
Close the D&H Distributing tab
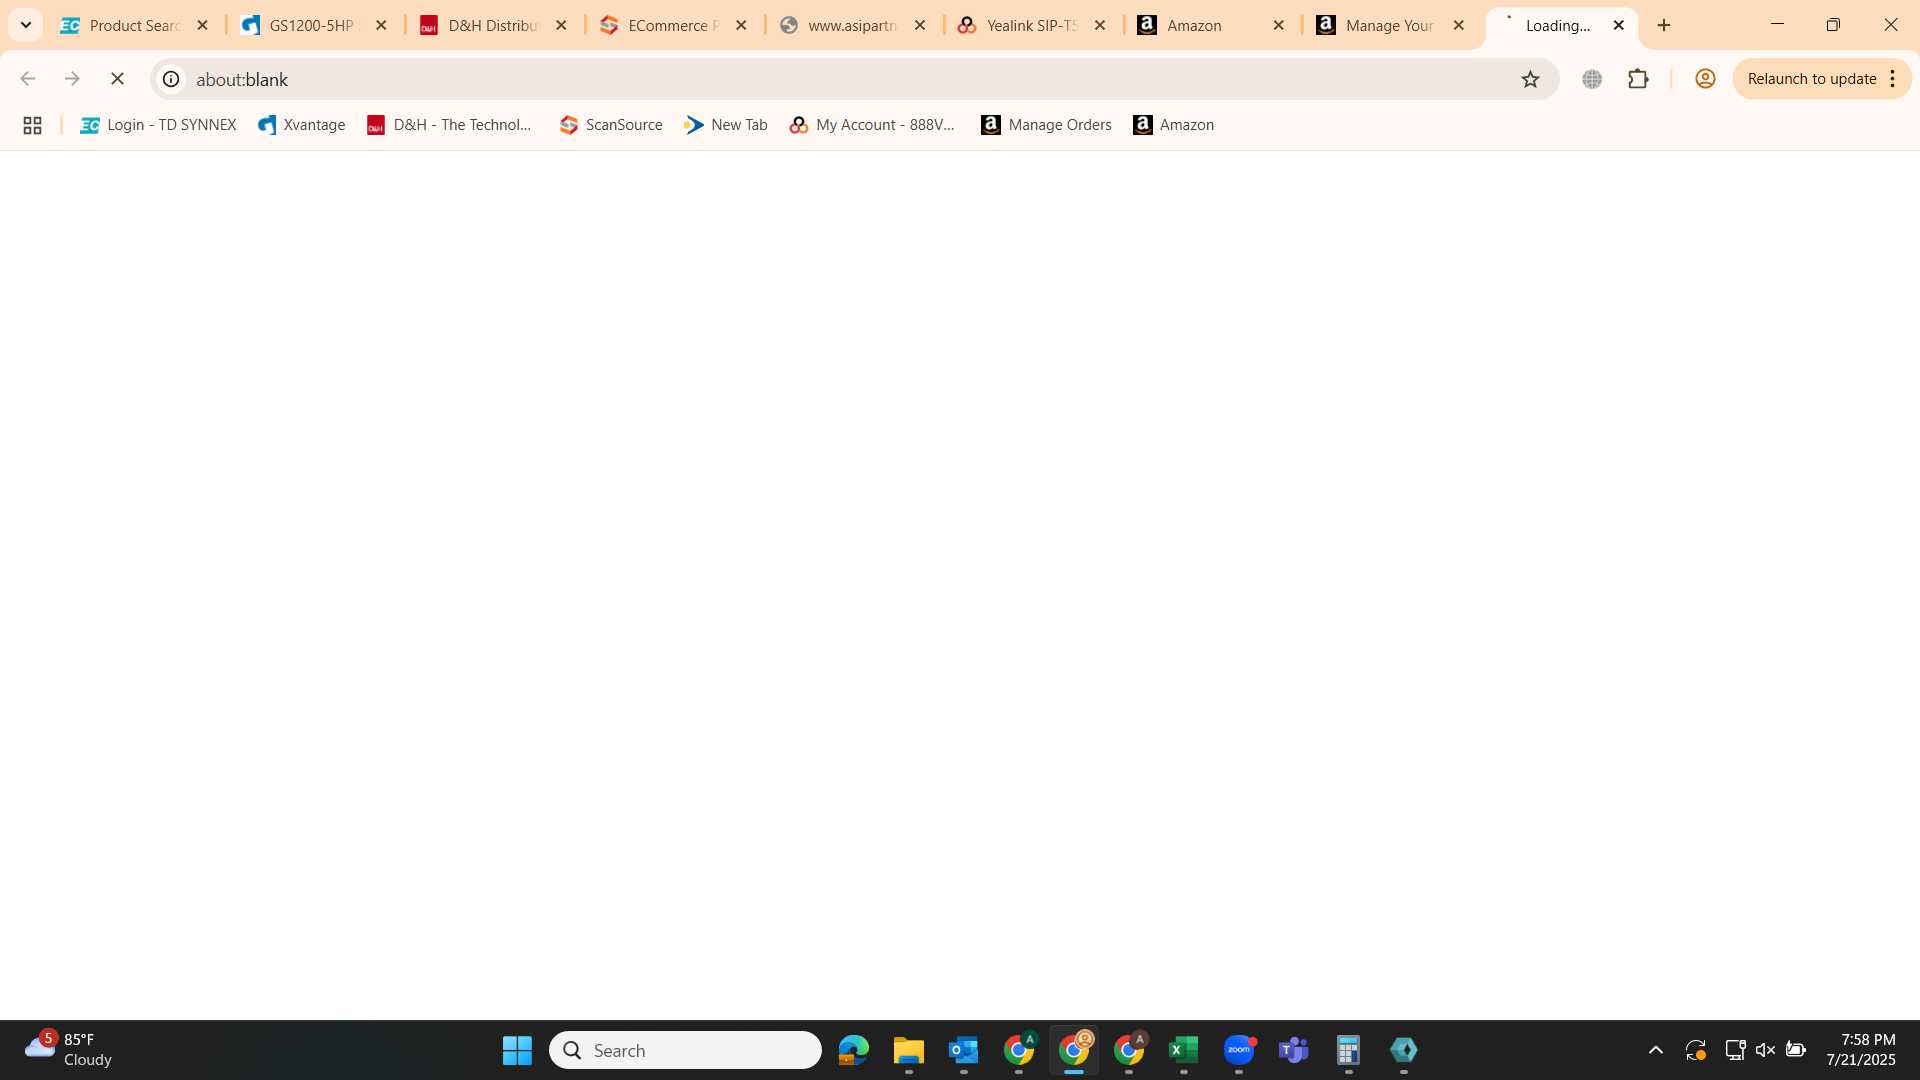tap(561, 25)
